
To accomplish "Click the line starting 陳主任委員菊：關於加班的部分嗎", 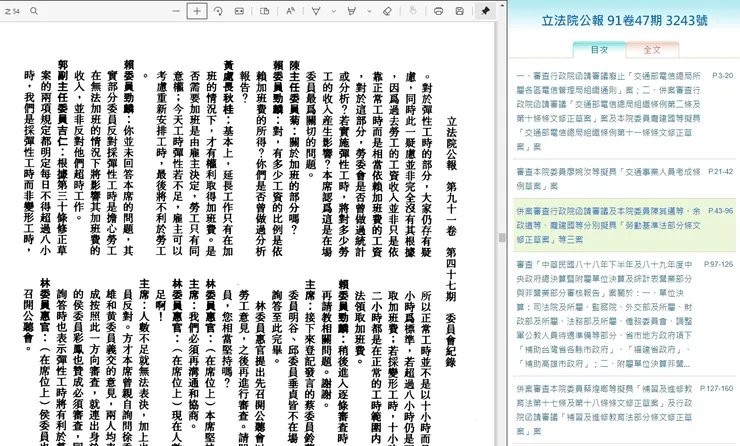I will click(x=294, y=148).
